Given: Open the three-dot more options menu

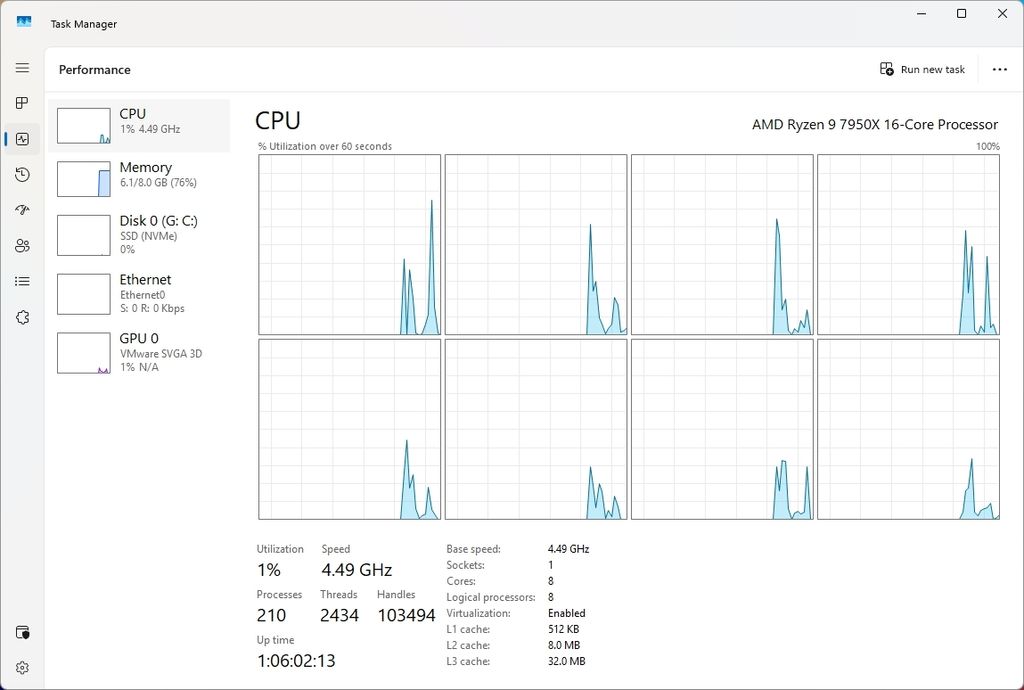Looking at the screenshot, I should (999, 69).
